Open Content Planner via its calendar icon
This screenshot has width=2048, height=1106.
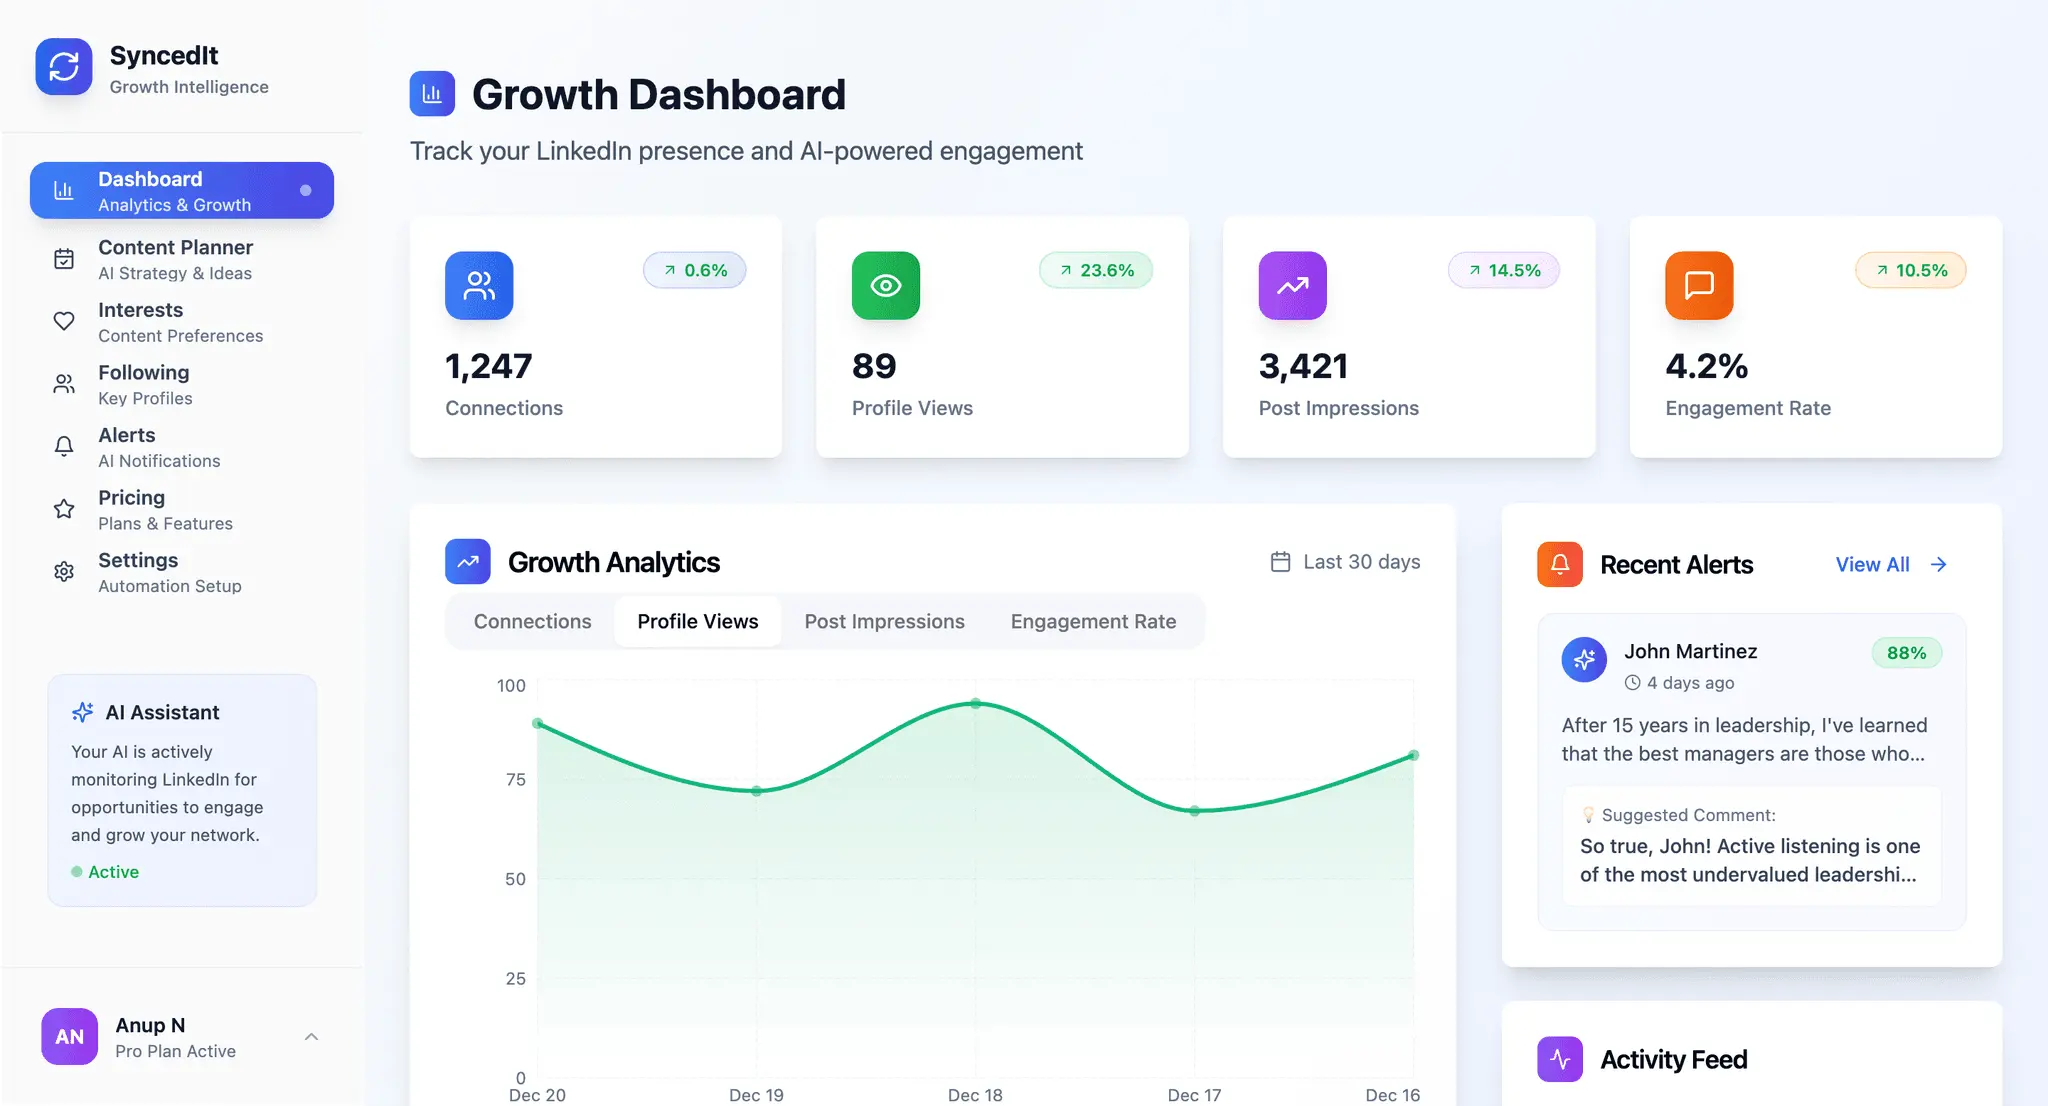(x=64, y=259)
